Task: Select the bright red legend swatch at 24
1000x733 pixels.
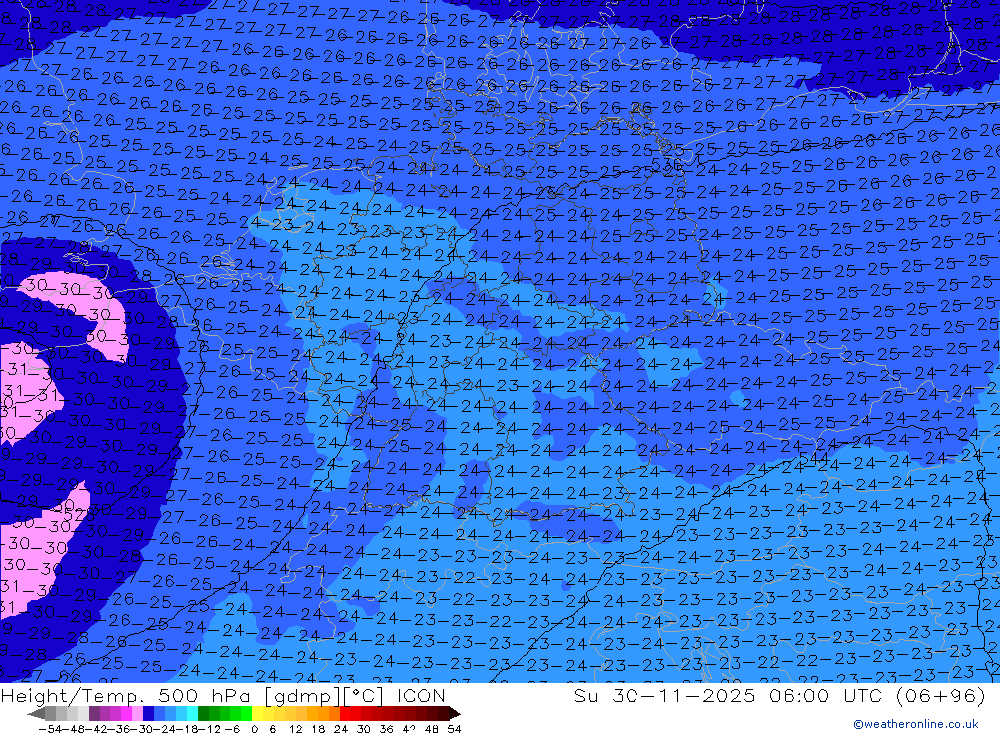Action: [x=345, y=713]
